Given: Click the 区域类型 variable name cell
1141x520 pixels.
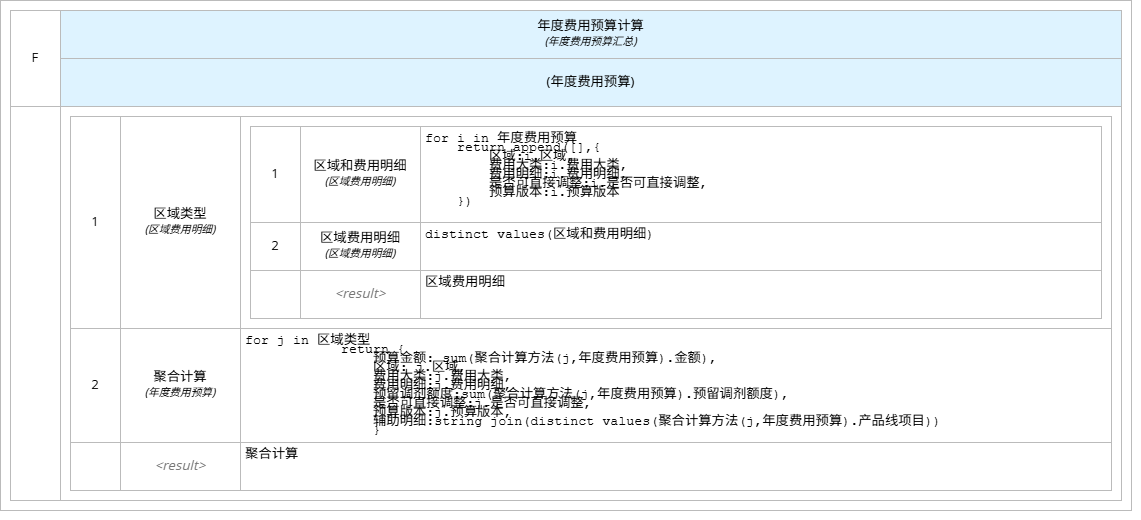Looking at the screenshot, I should coord(180,221).
